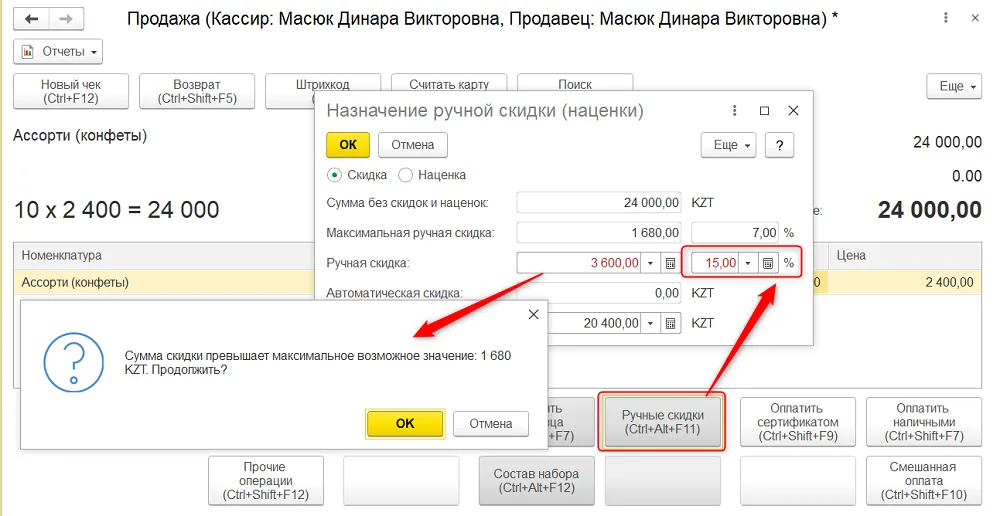
Task: Click the maximum discount 7,00 percent field
Action: [735, 233]
